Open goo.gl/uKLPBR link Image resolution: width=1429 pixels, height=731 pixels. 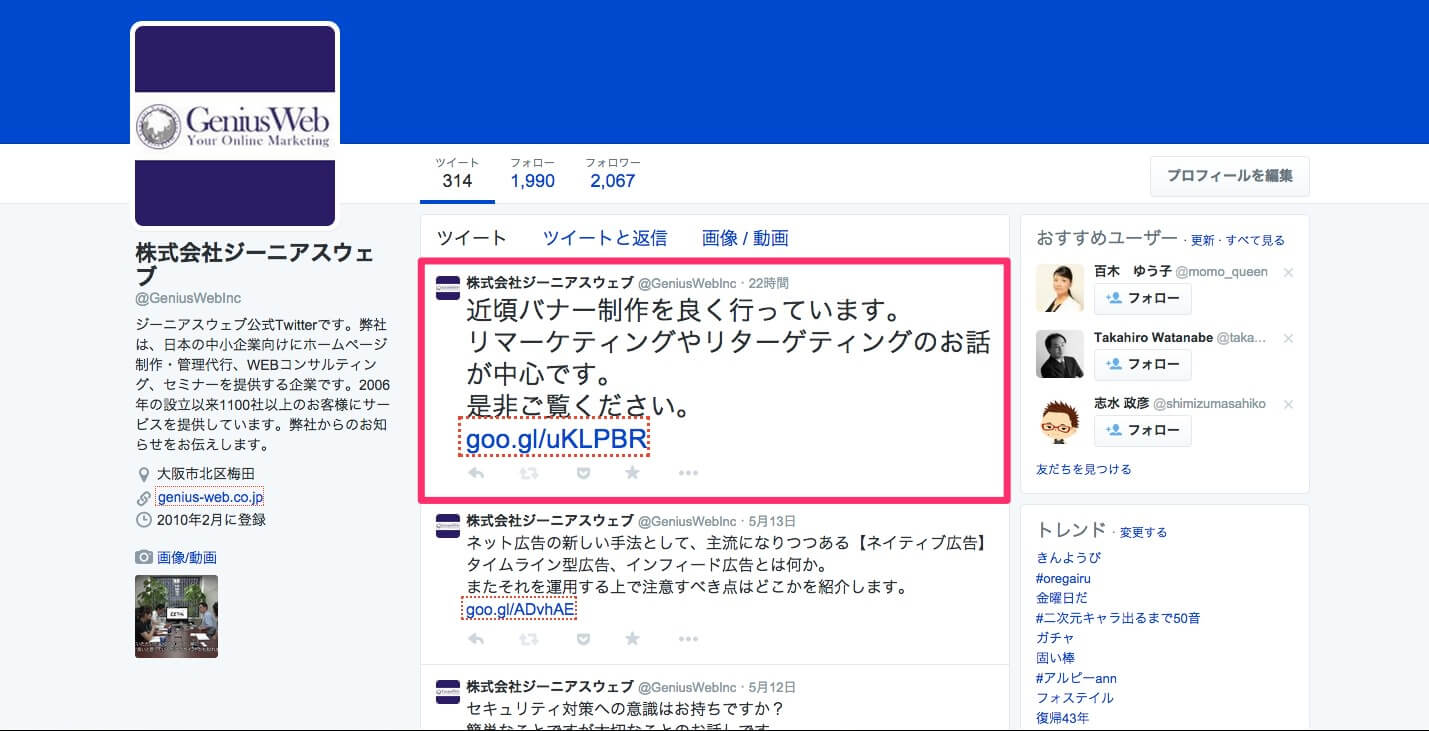[556, 438]
